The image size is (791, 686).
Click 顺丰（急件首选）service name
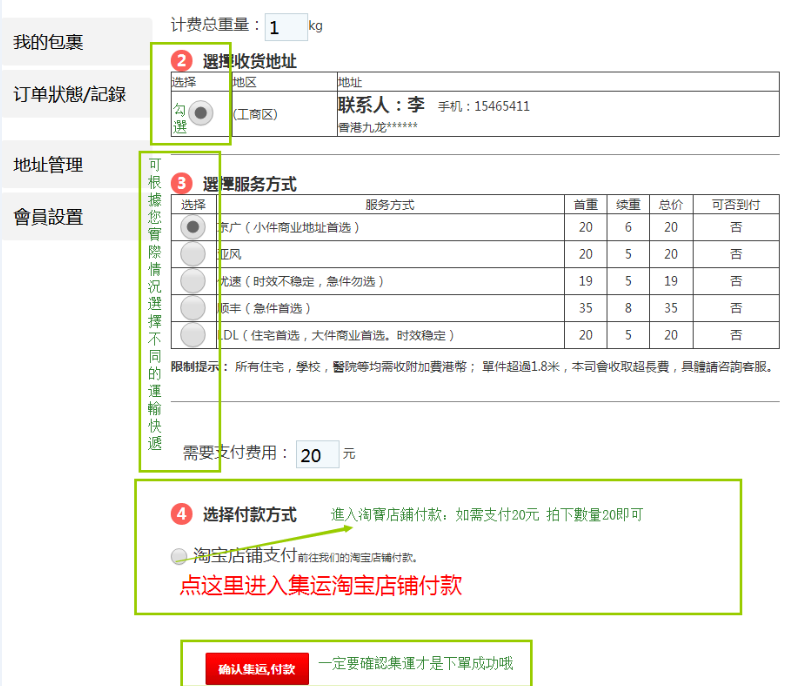(264, 308)
